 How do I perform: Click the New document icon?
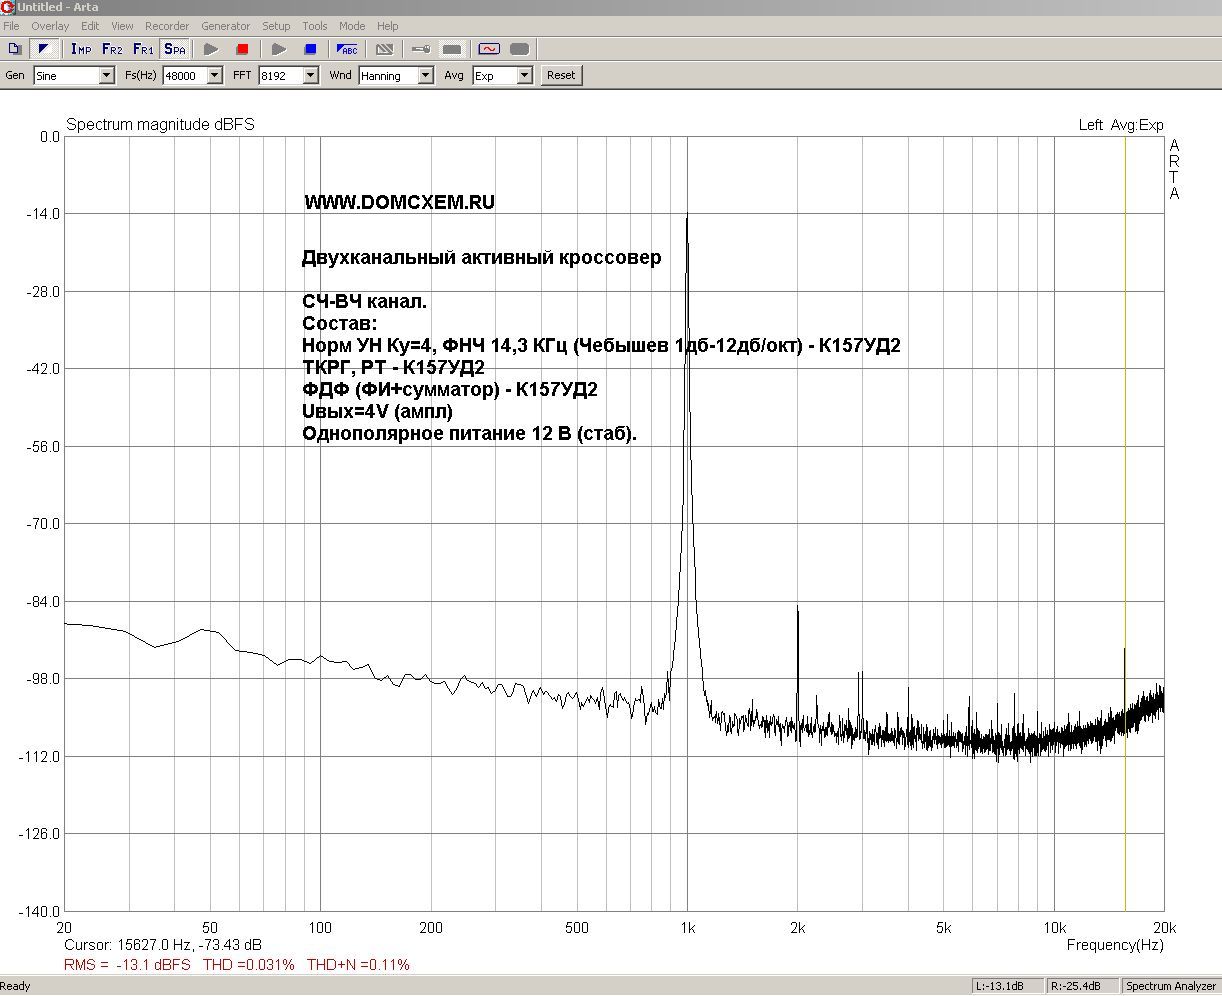pyautogui.click(x=15, y=49)
